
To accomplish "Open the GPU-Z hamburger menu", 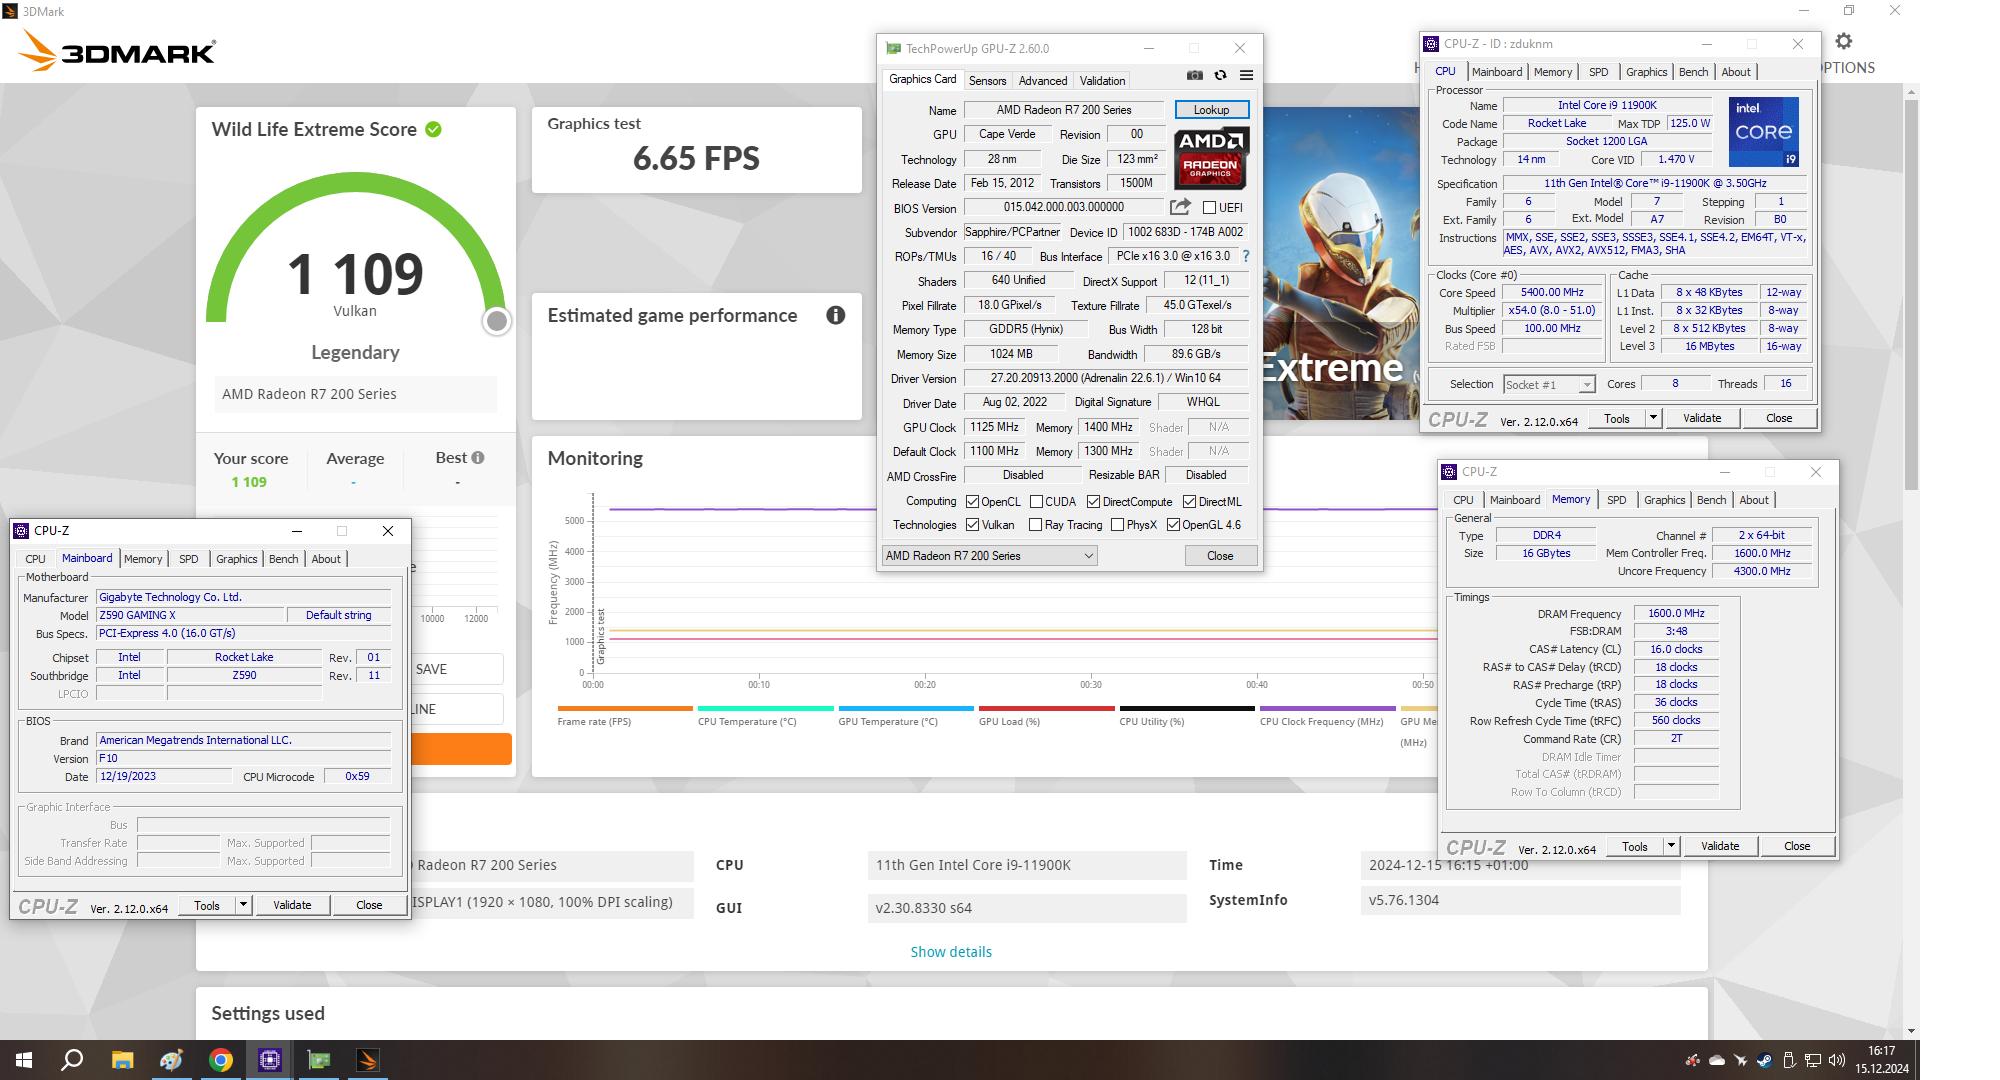I will pos(1246,75).
